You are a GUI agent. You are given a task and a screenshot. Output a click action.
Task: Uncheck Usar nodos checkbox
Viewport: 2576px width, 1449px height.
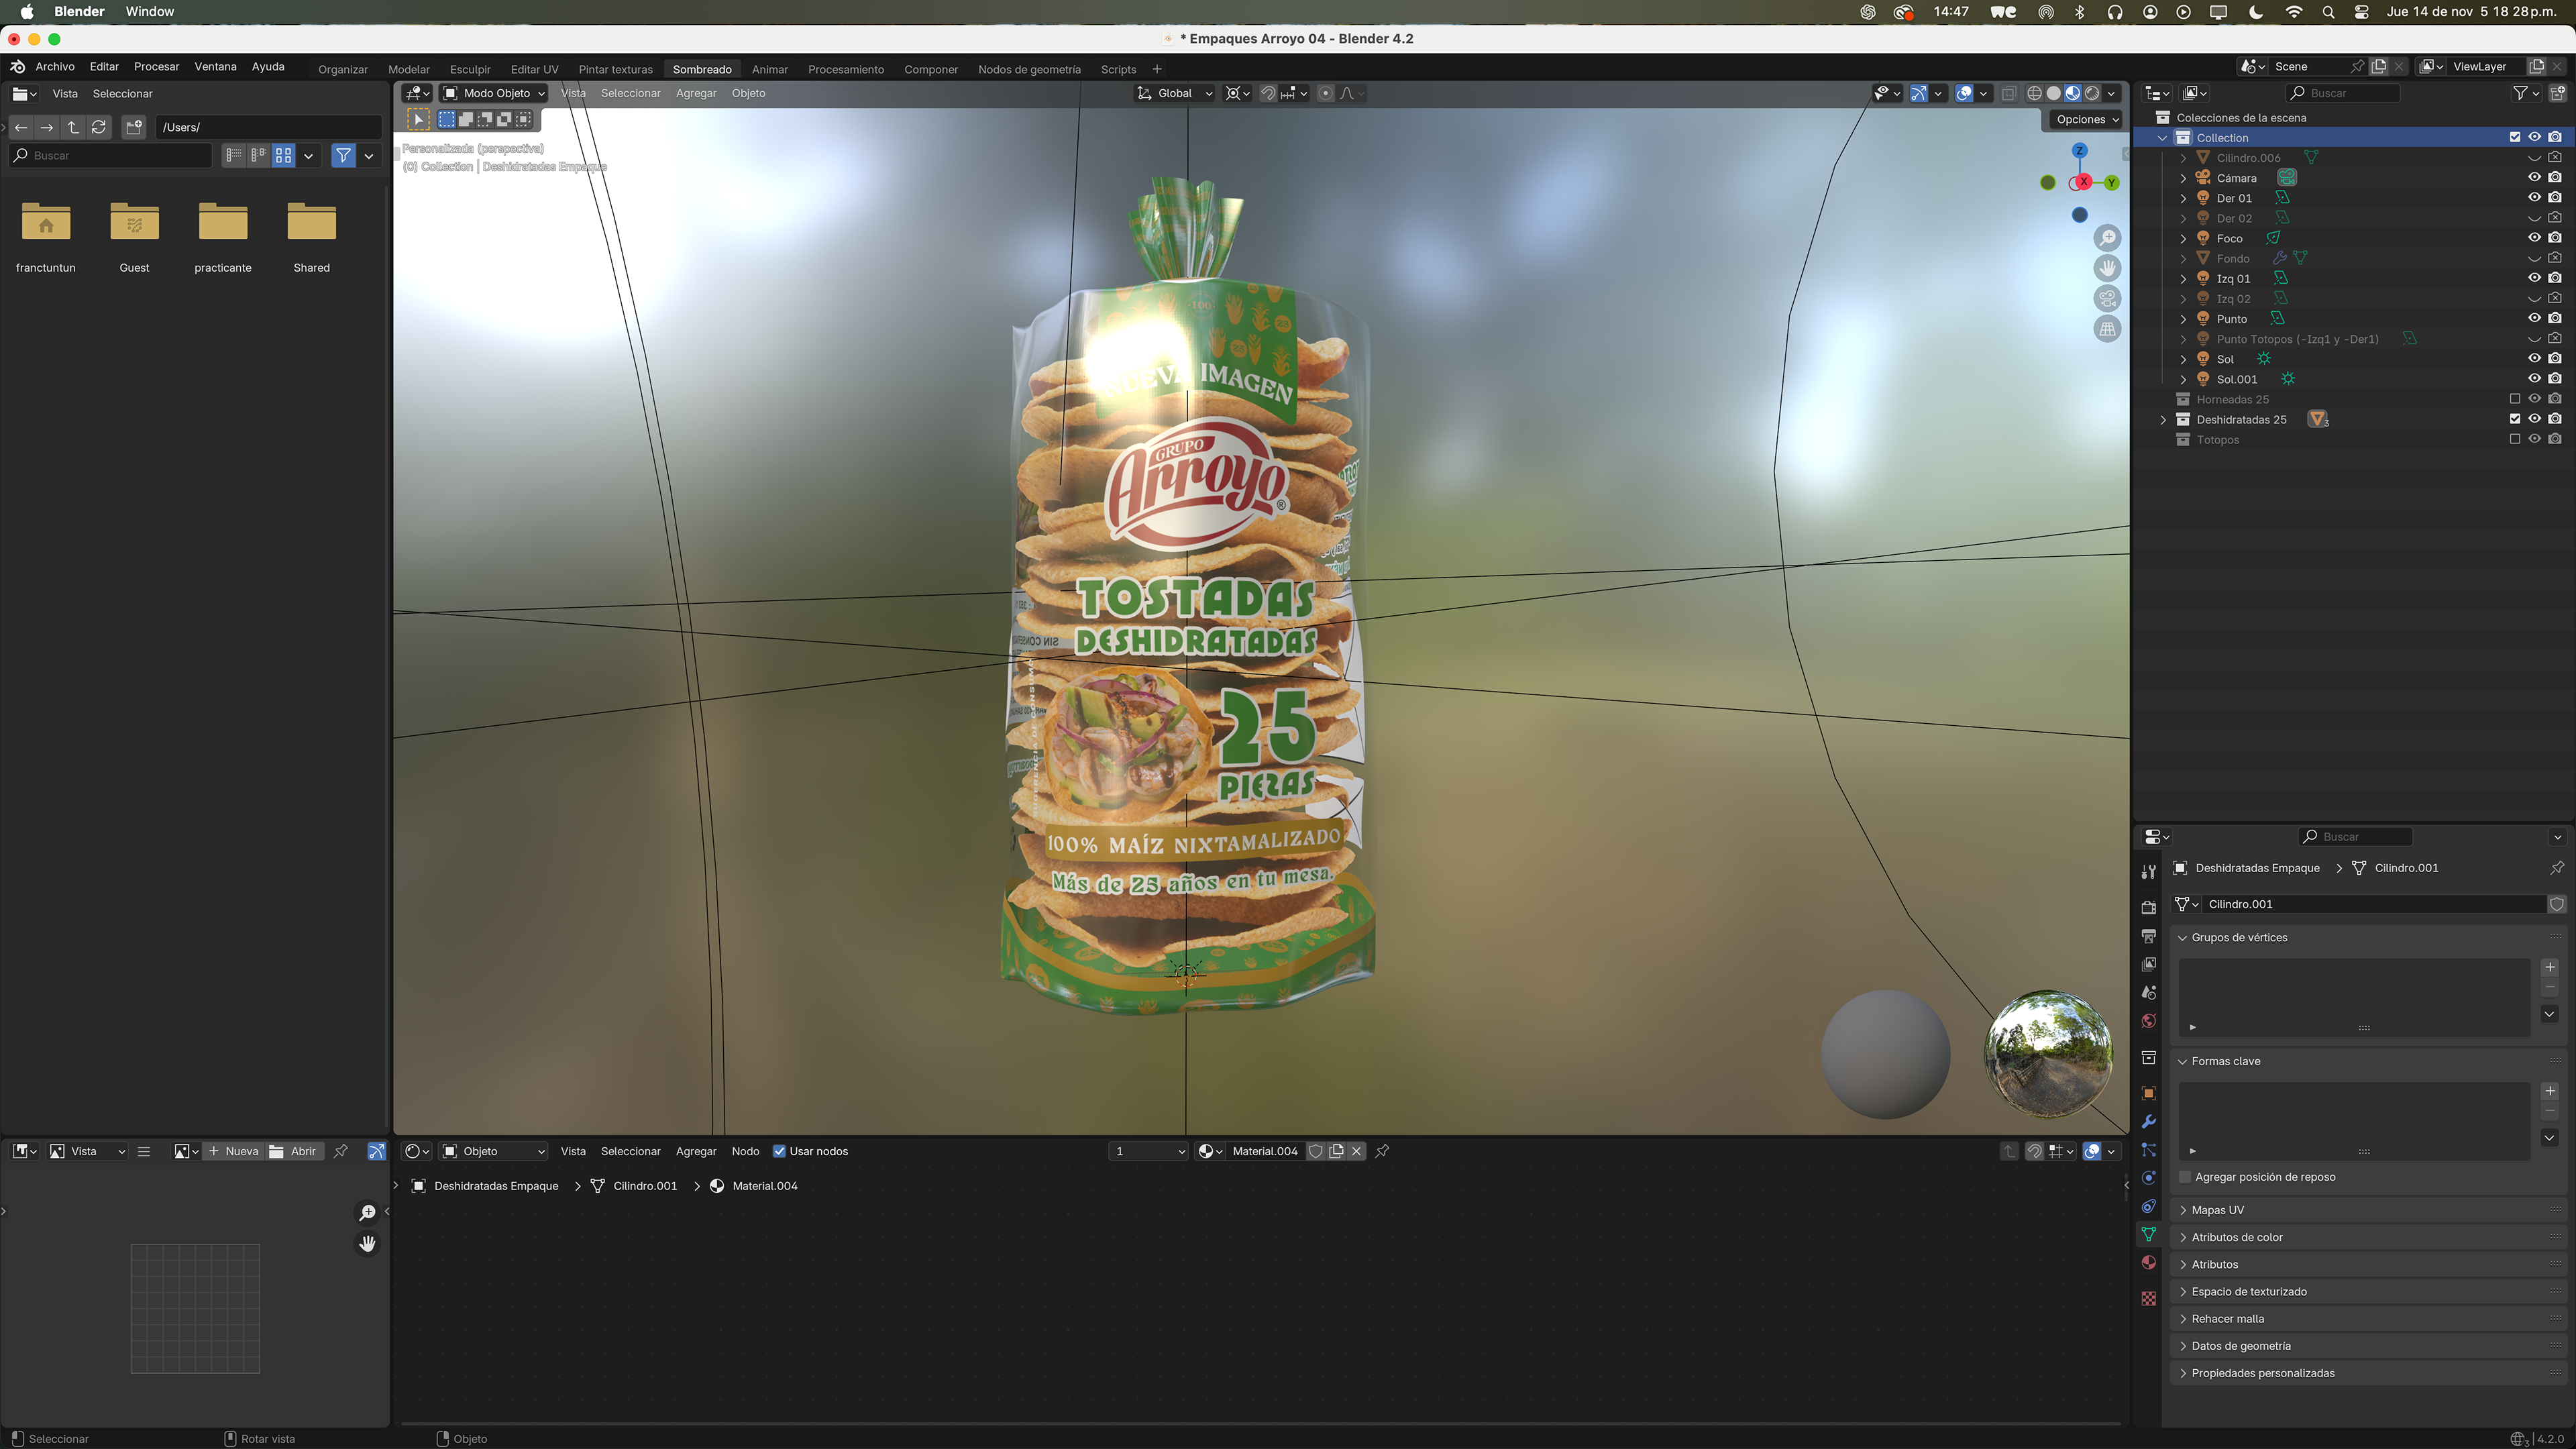[x=779, y=1151]
